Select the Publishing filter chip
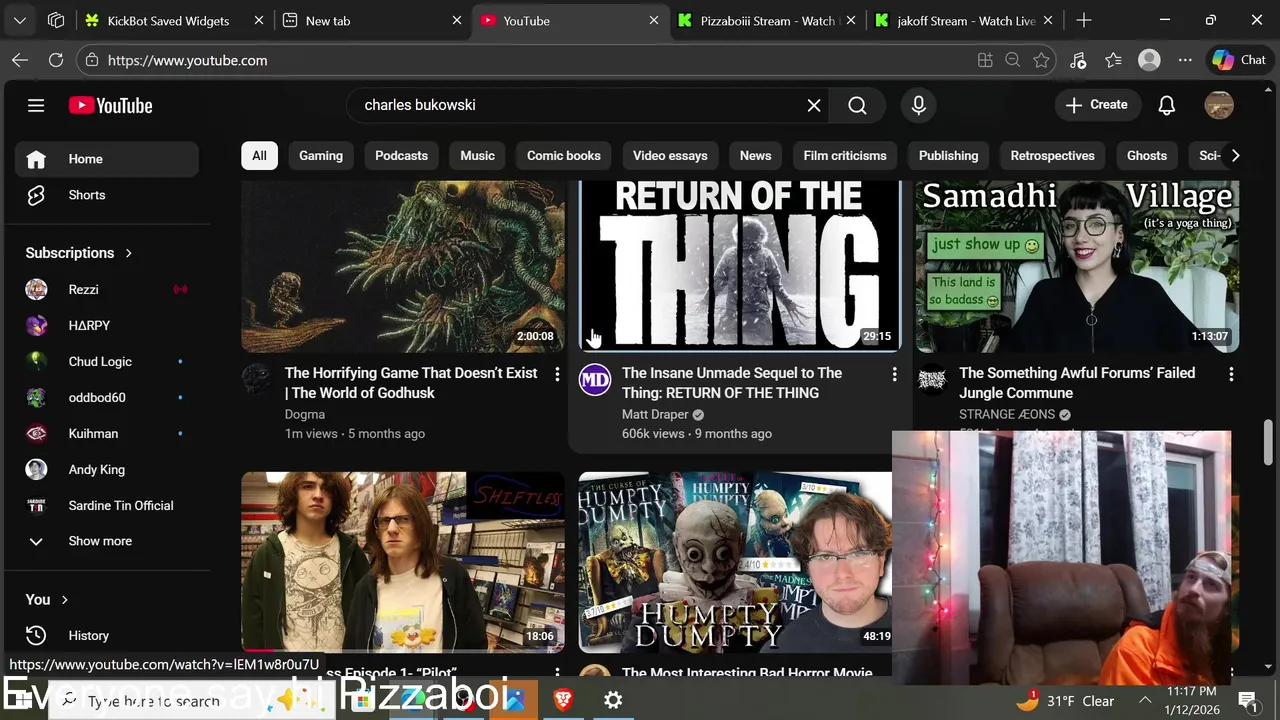Viewport: 1280px width, 720px height. [x=948, y=156]
